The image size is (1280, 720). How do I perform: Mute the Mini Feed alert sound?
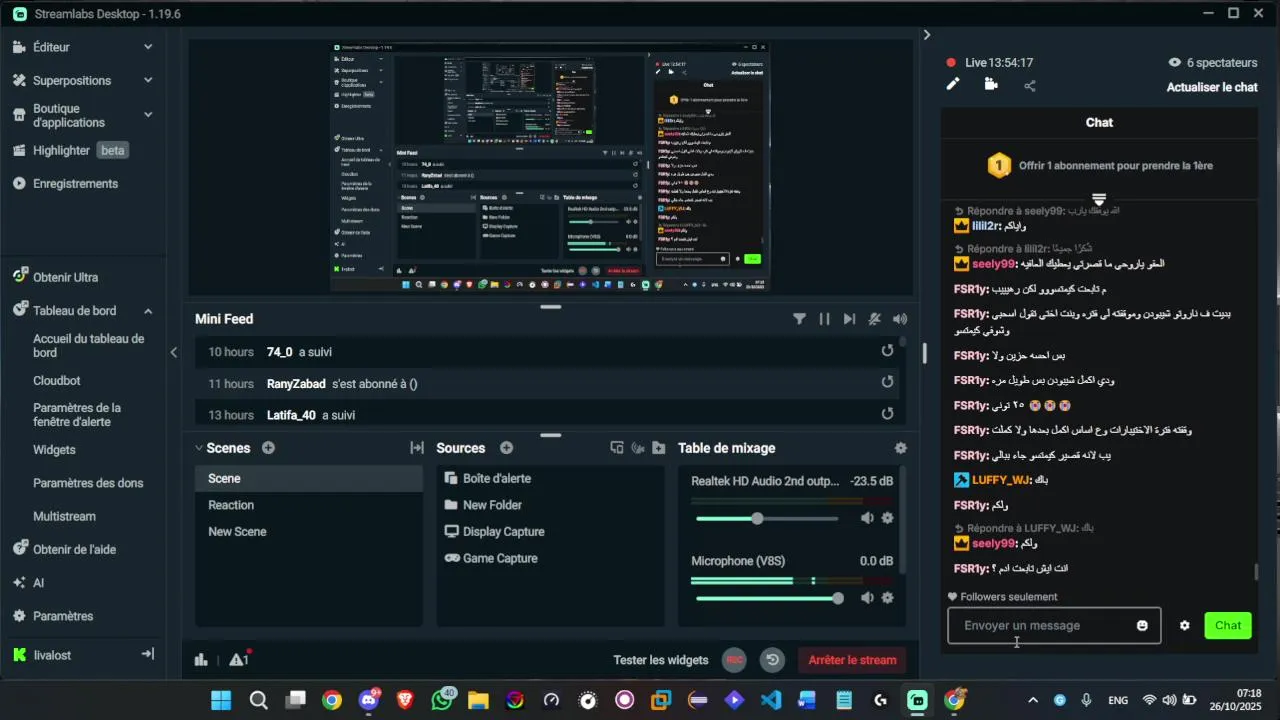[x=900, y=319]
